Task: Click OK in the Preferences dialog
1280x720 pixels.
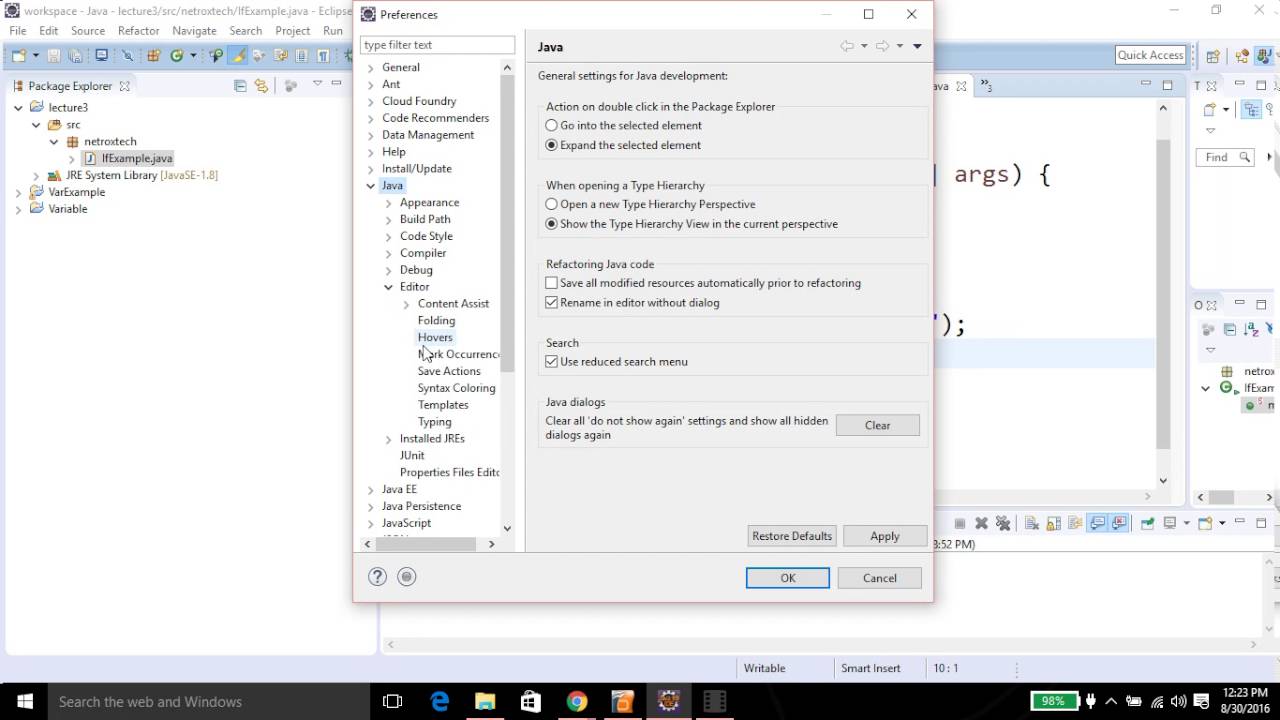Action: point(787,578)
